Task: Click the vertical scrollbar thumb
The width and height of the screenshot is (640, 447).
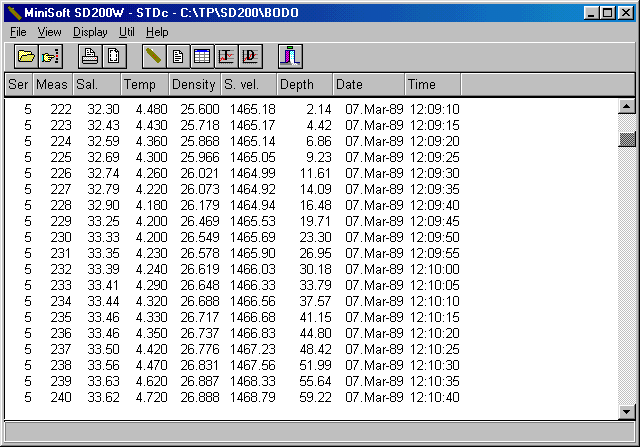Action: click(x=627, y=139)
